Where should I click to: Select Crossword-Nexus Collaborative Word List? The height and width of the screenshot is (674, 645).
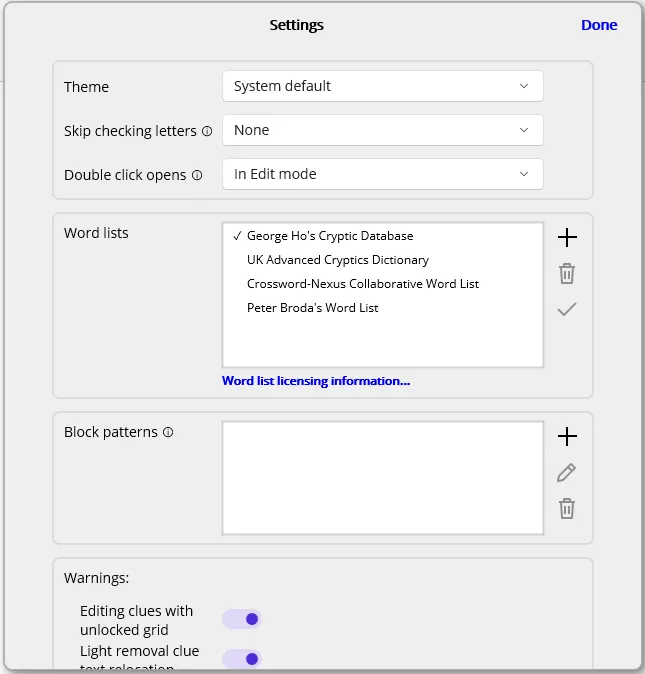(x=382, y=284)
